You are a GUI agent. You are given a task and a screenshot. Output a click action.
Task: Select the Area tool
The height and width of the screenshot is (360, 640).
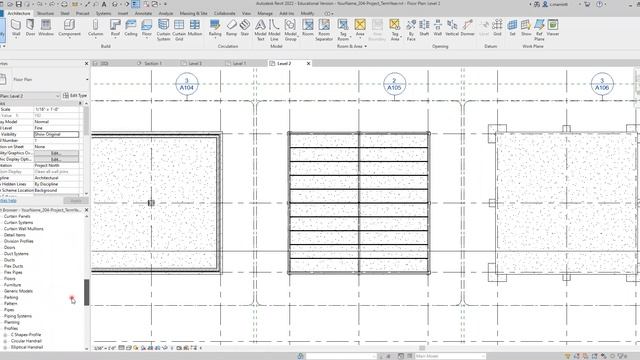(360, 28)
